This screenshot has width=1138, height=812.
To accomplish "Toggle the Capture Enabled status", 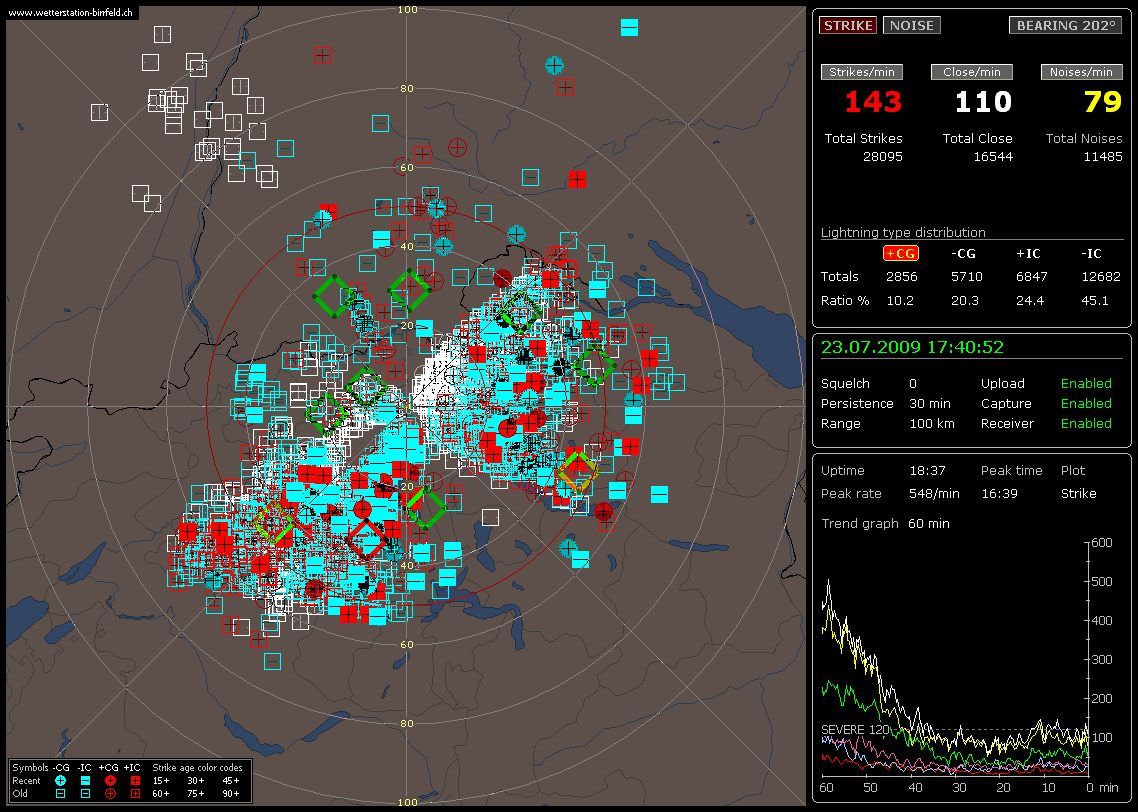I will click(x=1085, y=403).
